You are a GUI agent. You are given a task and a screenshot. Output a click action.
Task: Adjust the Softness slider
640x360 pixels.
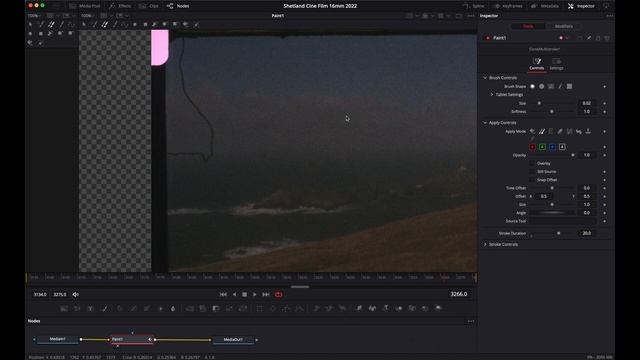pyautogui.click(x=553, y=111)
